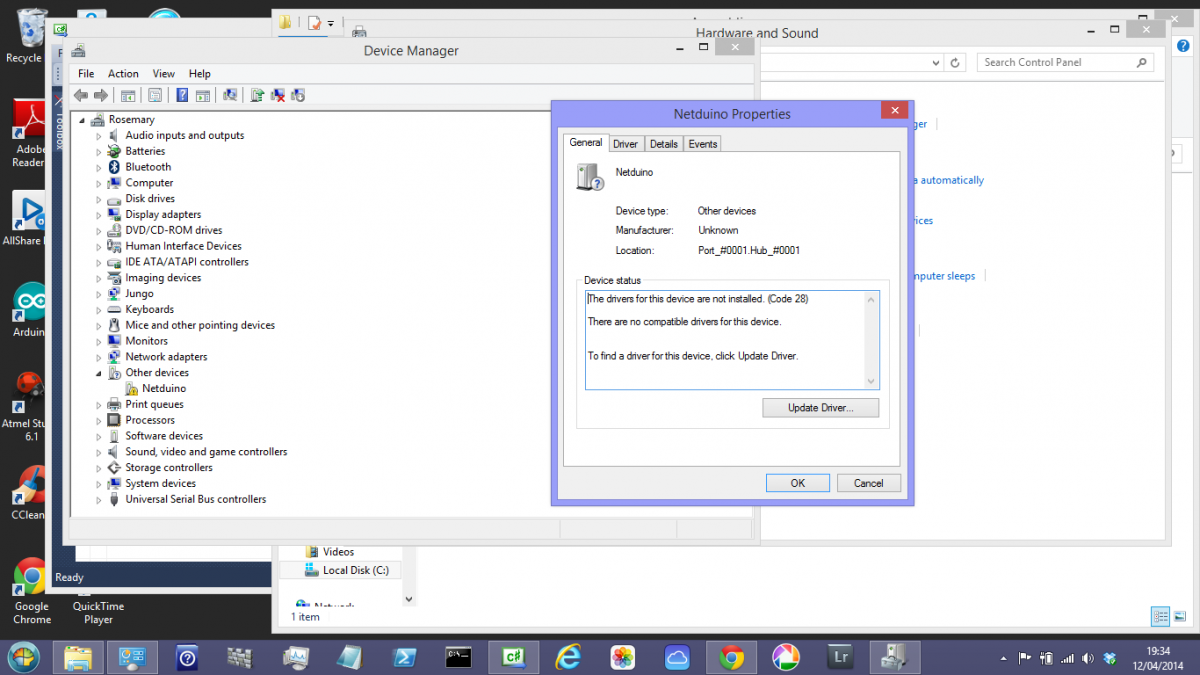Open the File menu in Device Manager
The image size is (1200, 675).
(86, 74)
